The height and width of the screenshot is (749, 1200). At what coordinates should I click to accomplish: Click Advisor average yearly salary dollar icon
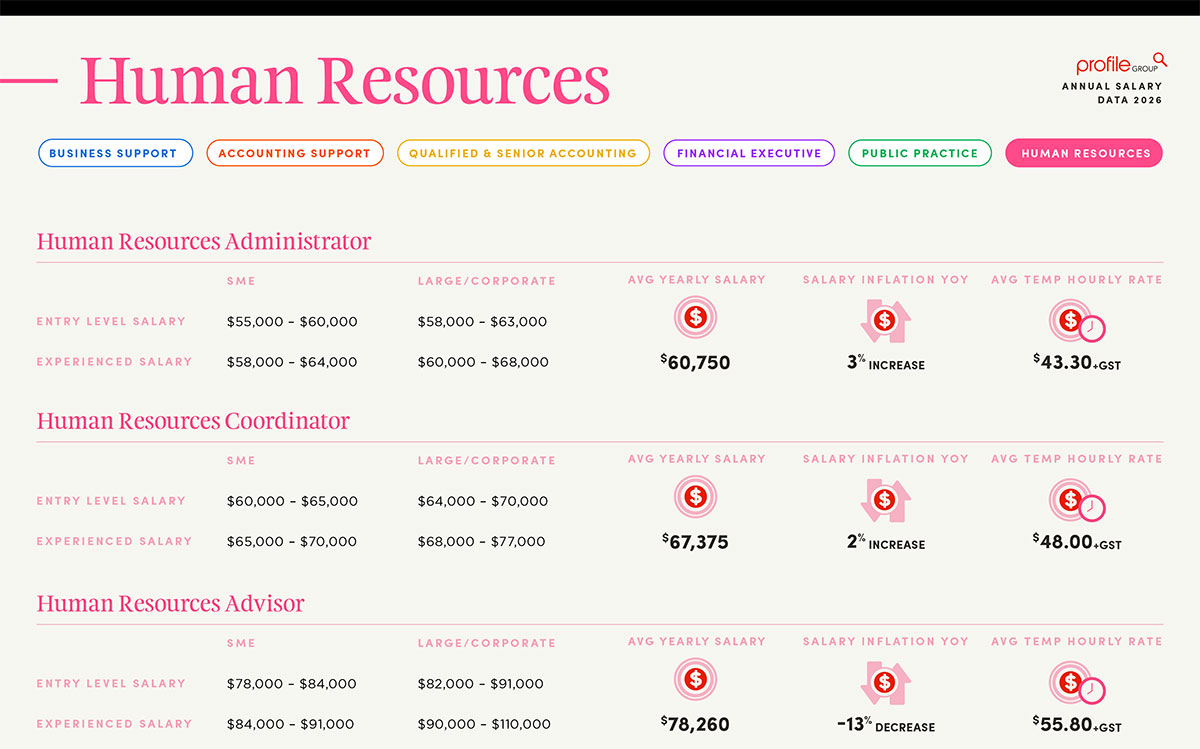696,680
